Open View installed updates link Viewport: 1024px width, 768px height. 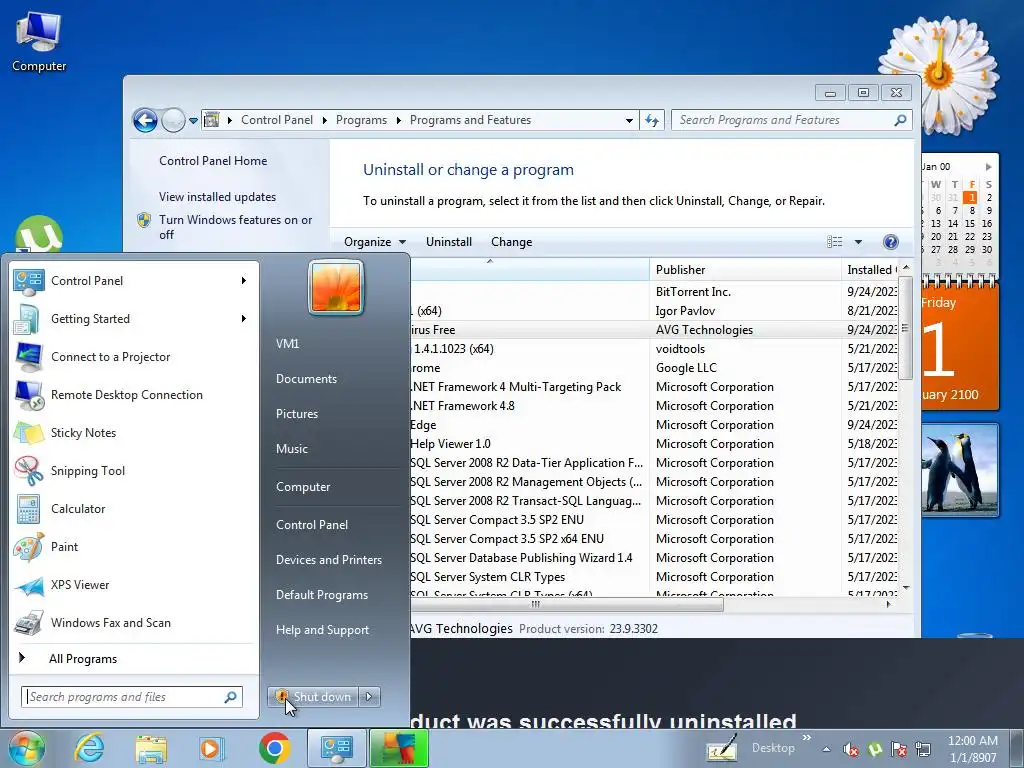pos(217,197)
